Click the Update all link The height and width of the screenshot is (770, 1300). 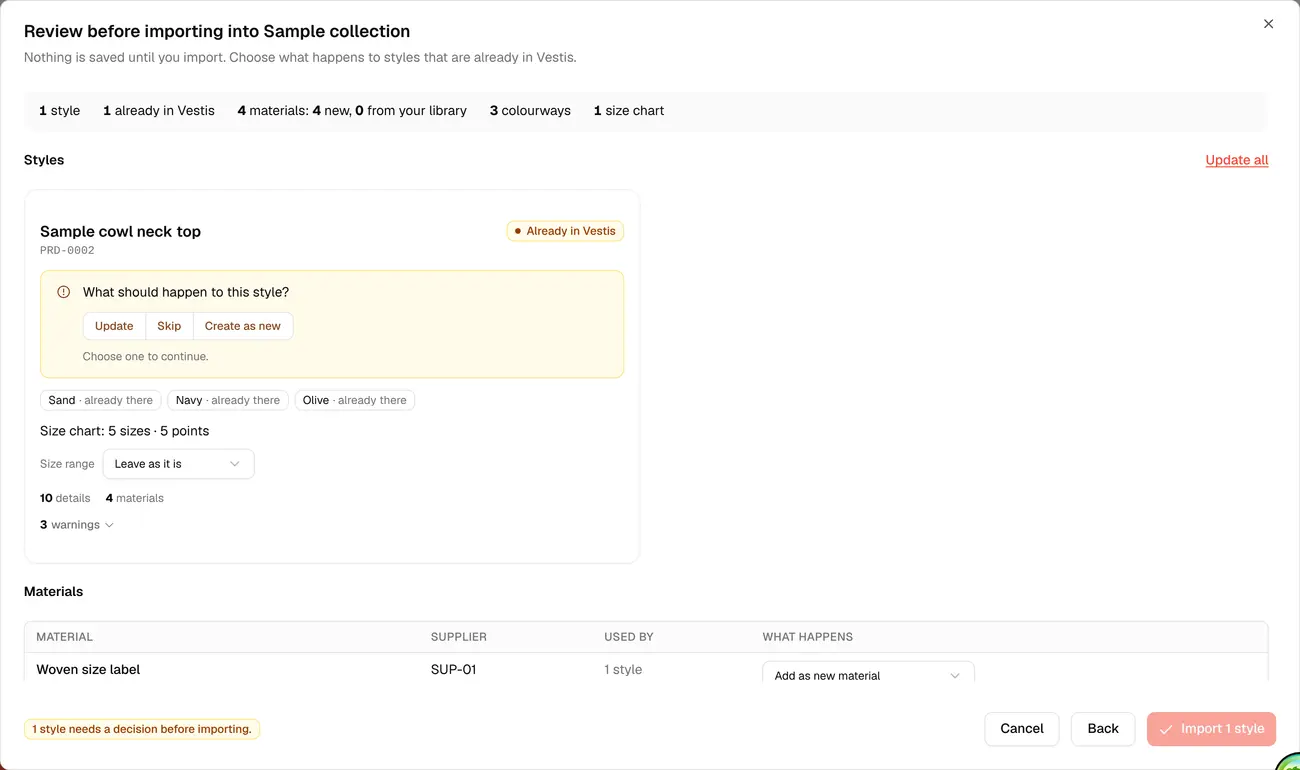click(x=1237, y=160)
